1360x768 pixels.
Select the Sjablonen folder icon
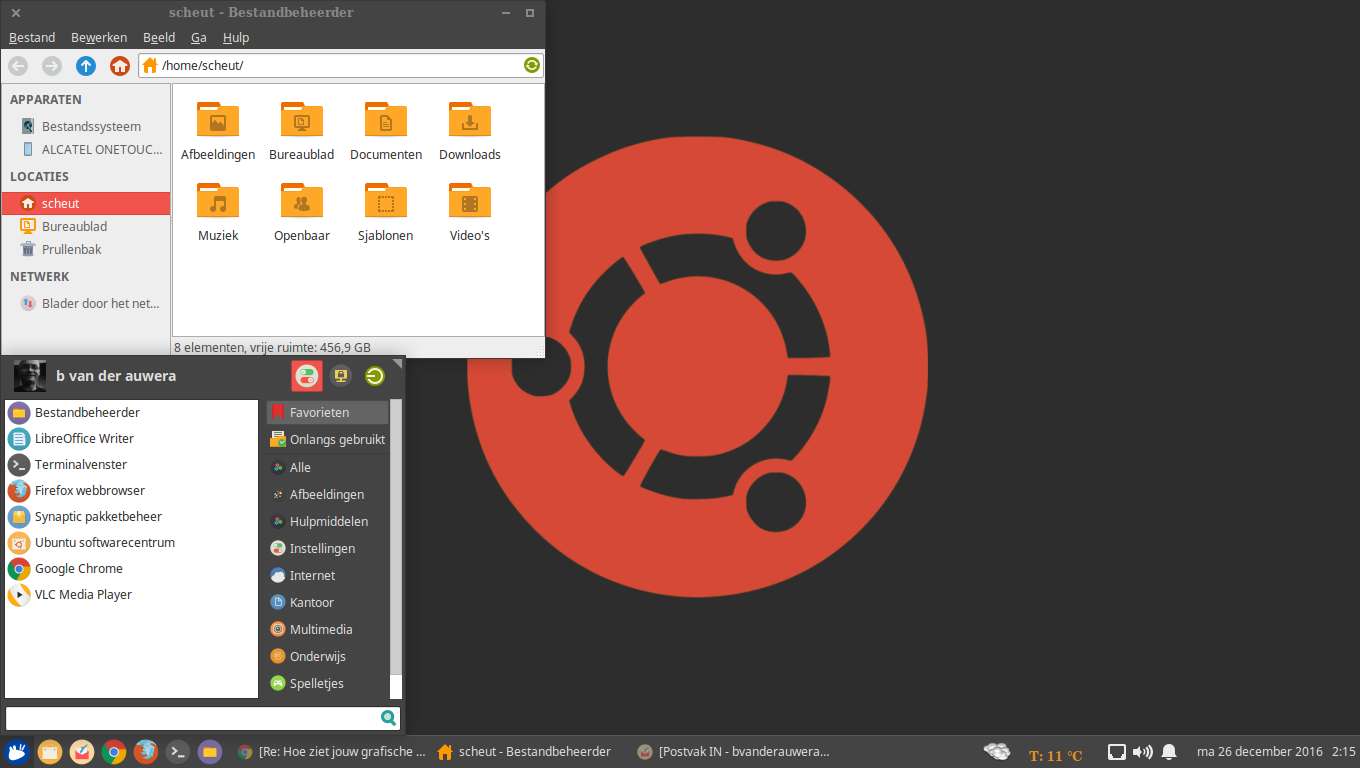[x=386, y=200]
